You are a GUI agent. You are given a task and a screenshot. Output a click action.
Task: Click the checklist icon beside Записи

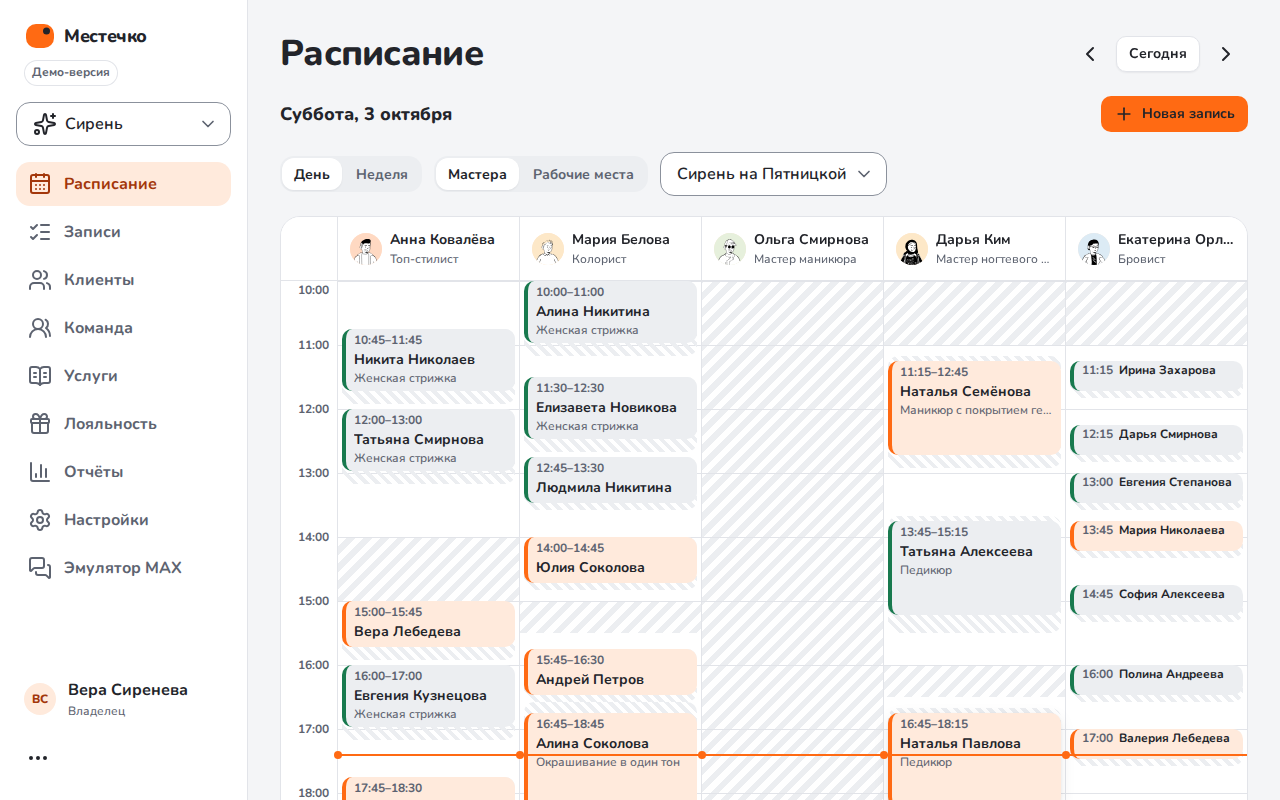click(x=40, y=232)
